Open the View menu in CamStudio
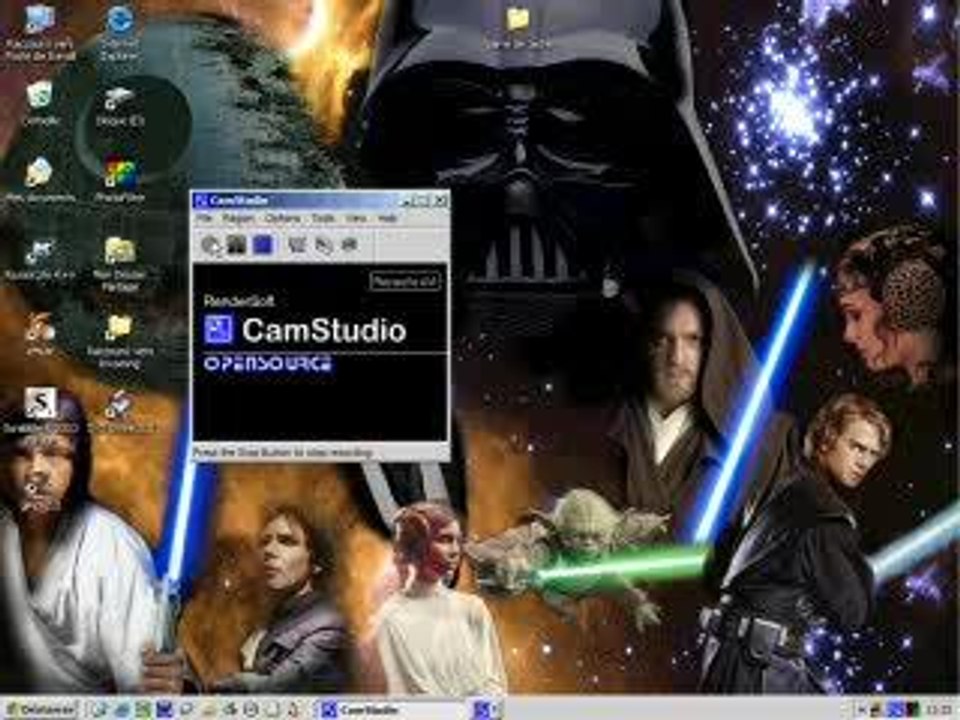960x720 pixels. click(356, 218)
